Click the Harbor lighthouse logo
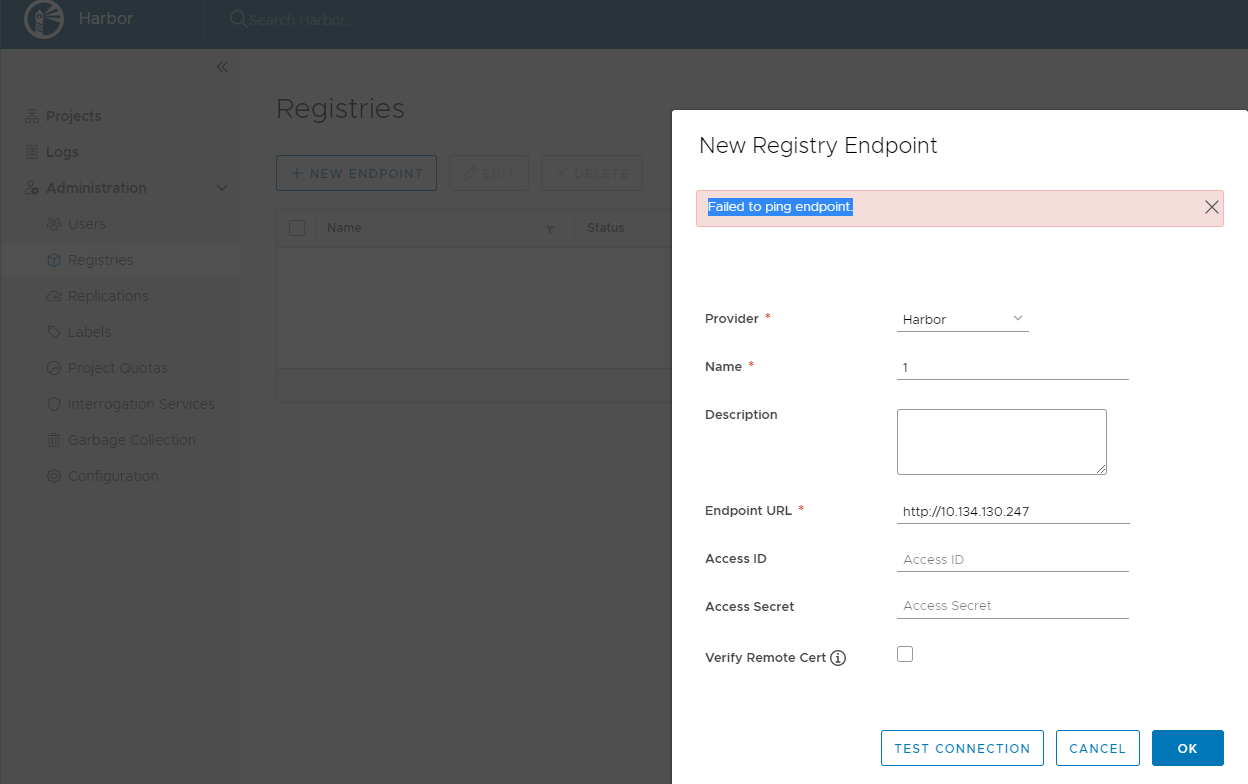This screenshot has width=1248, height=784. pyautogui.click(x=42, y=18)
